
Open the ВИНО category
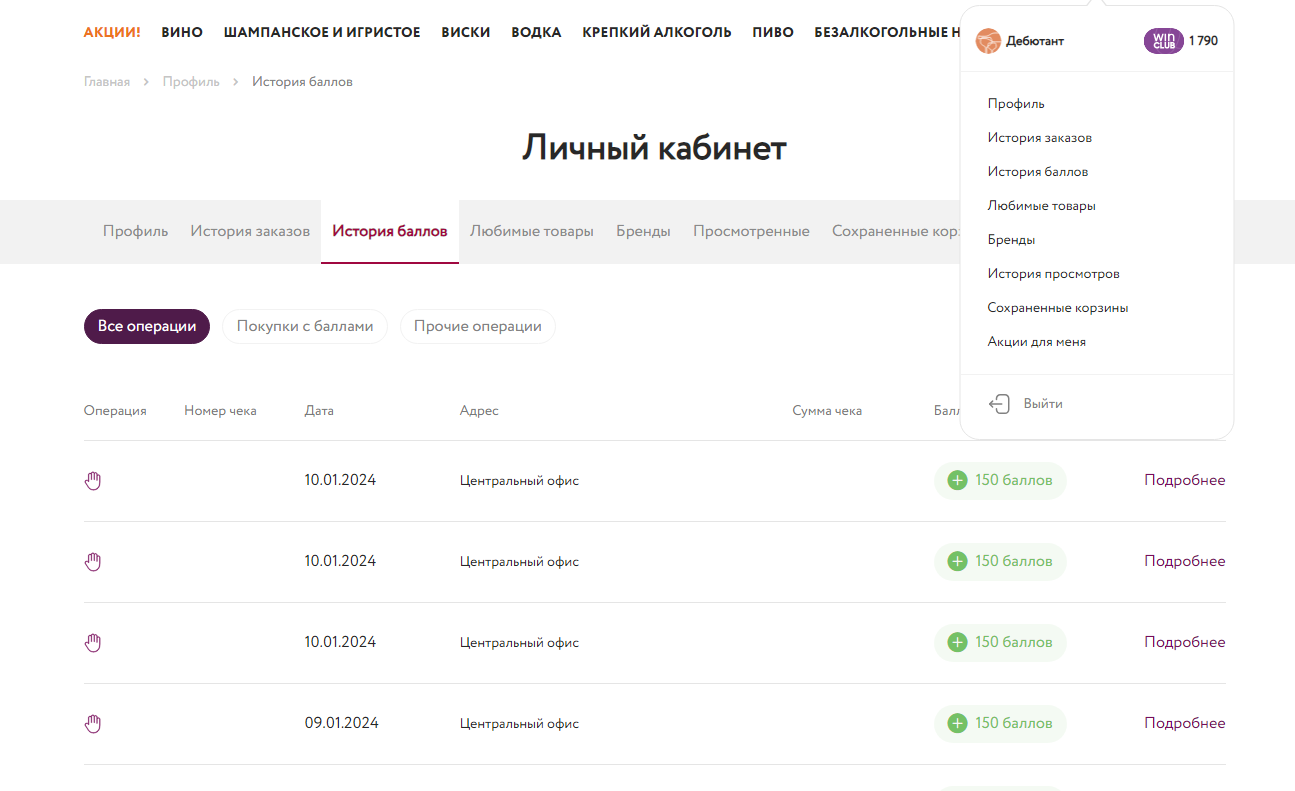[x=182, y=32]
